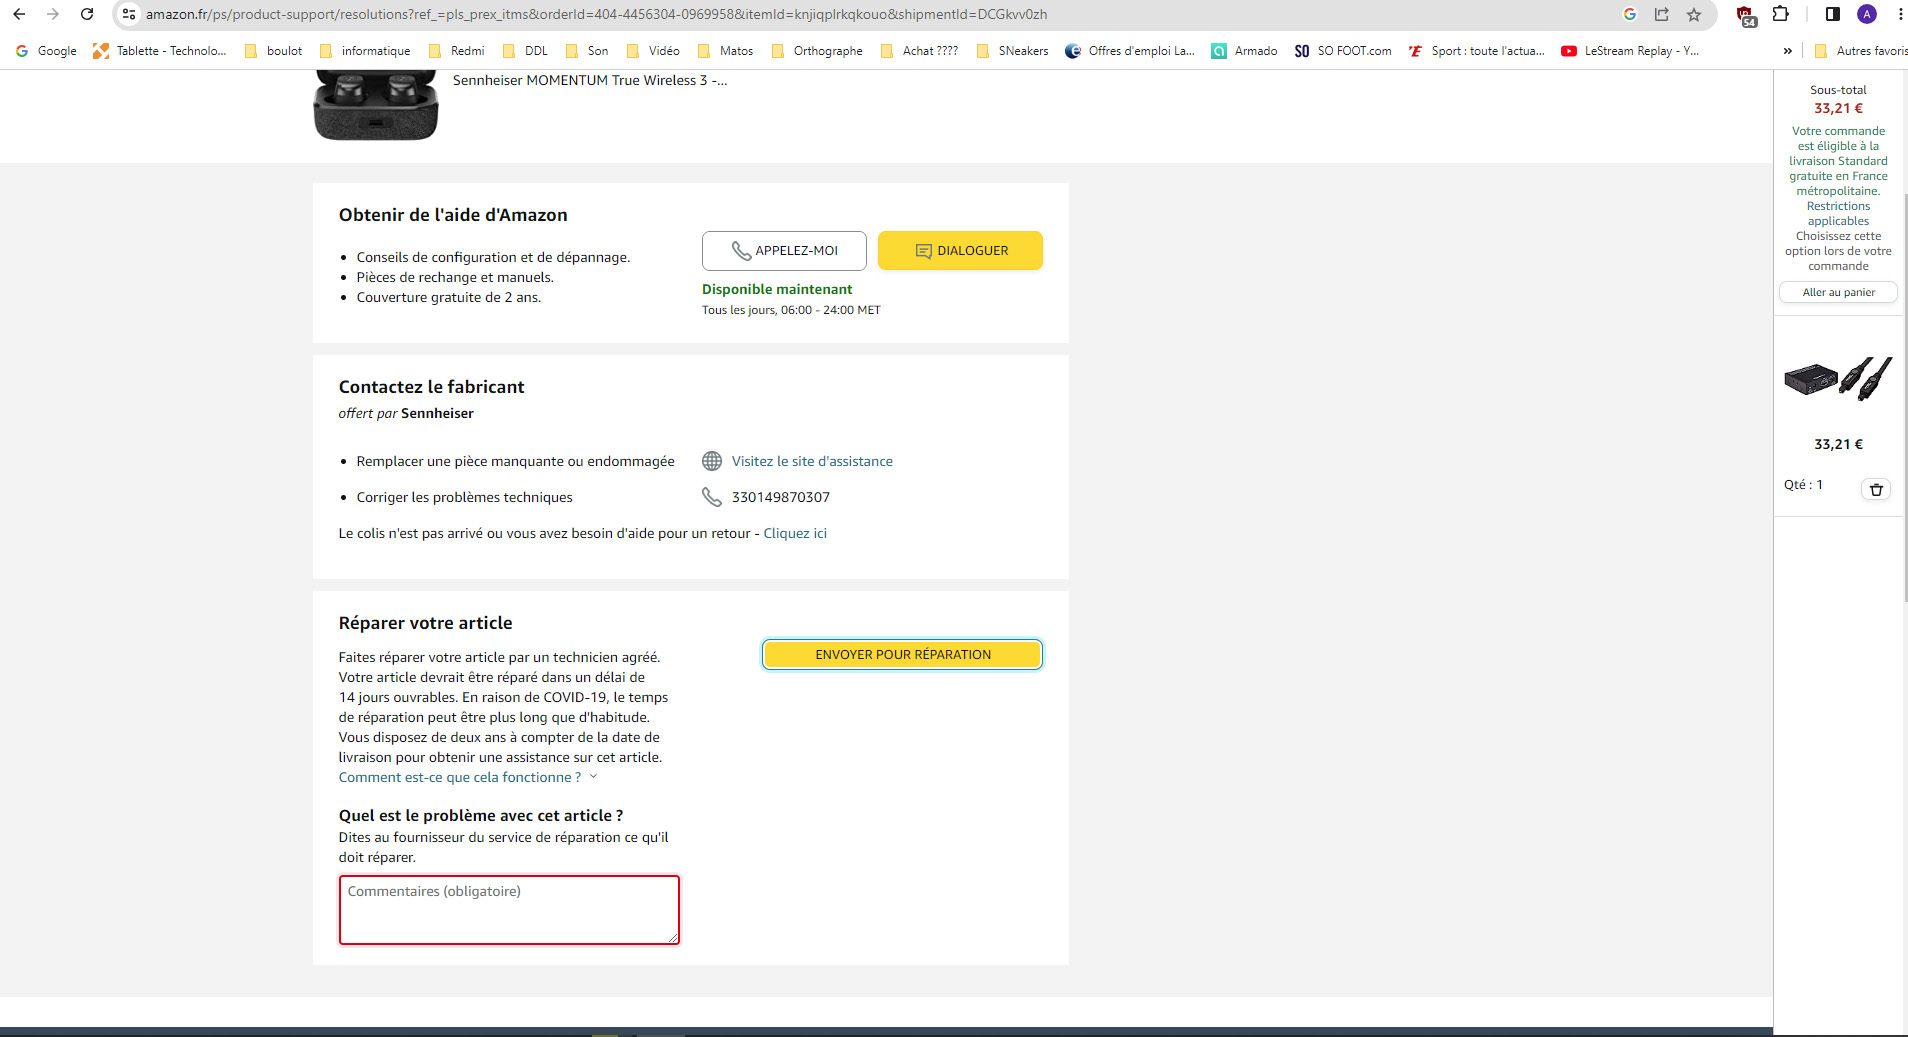Click the Sennheiser earbuds product image

click(376, 105)
